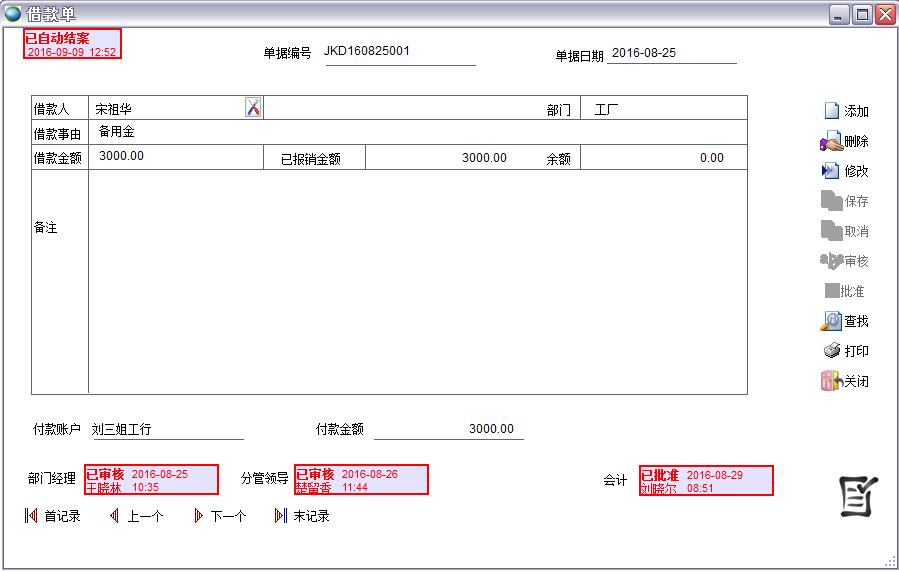Screen dimensions: 899x572
Task: Jump to last record (末记录)
Action: (281, 516)
